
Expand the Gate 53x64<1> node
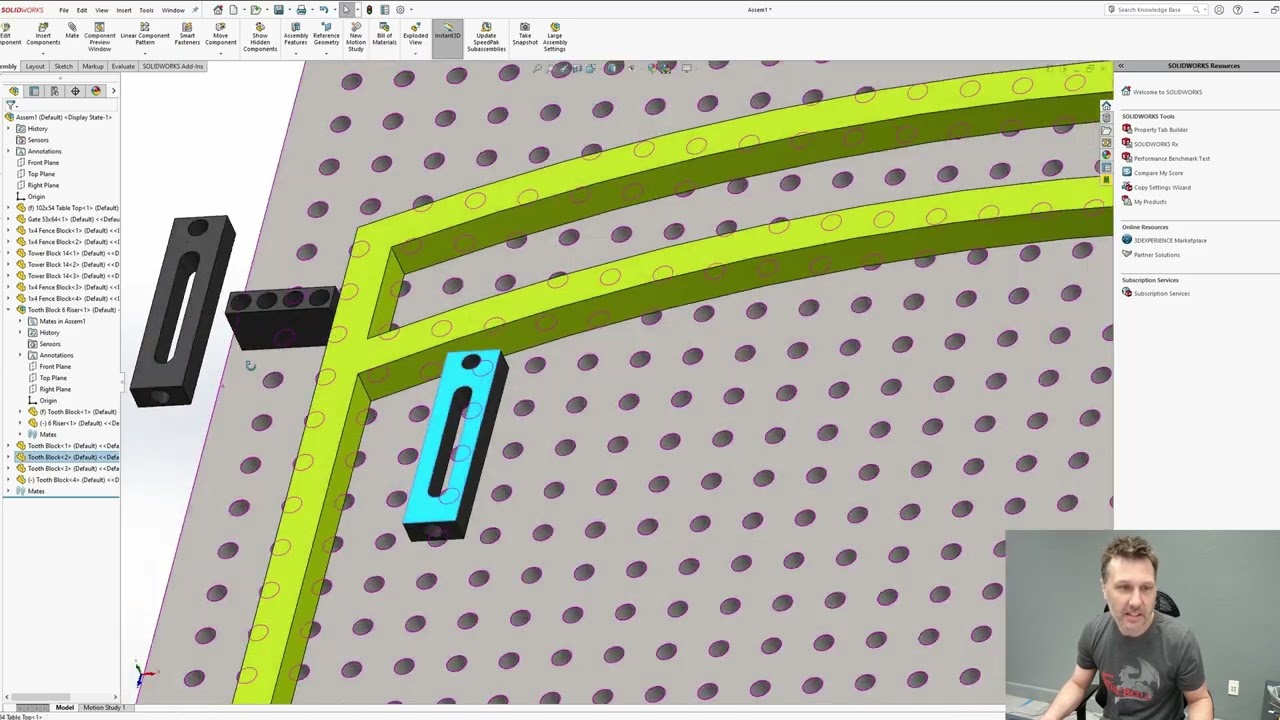[x=8, y=219]
